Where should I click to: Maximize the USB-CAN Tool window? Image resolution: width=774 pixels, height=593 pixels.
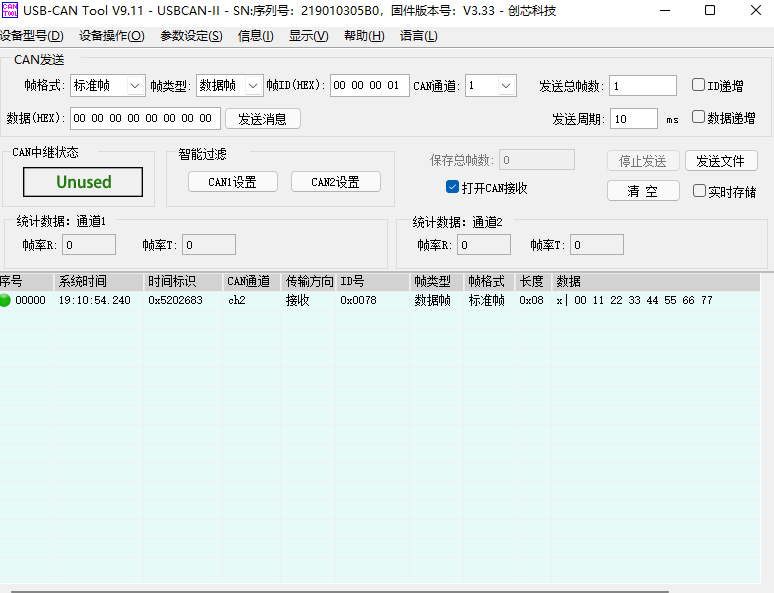tap(710, 10)
